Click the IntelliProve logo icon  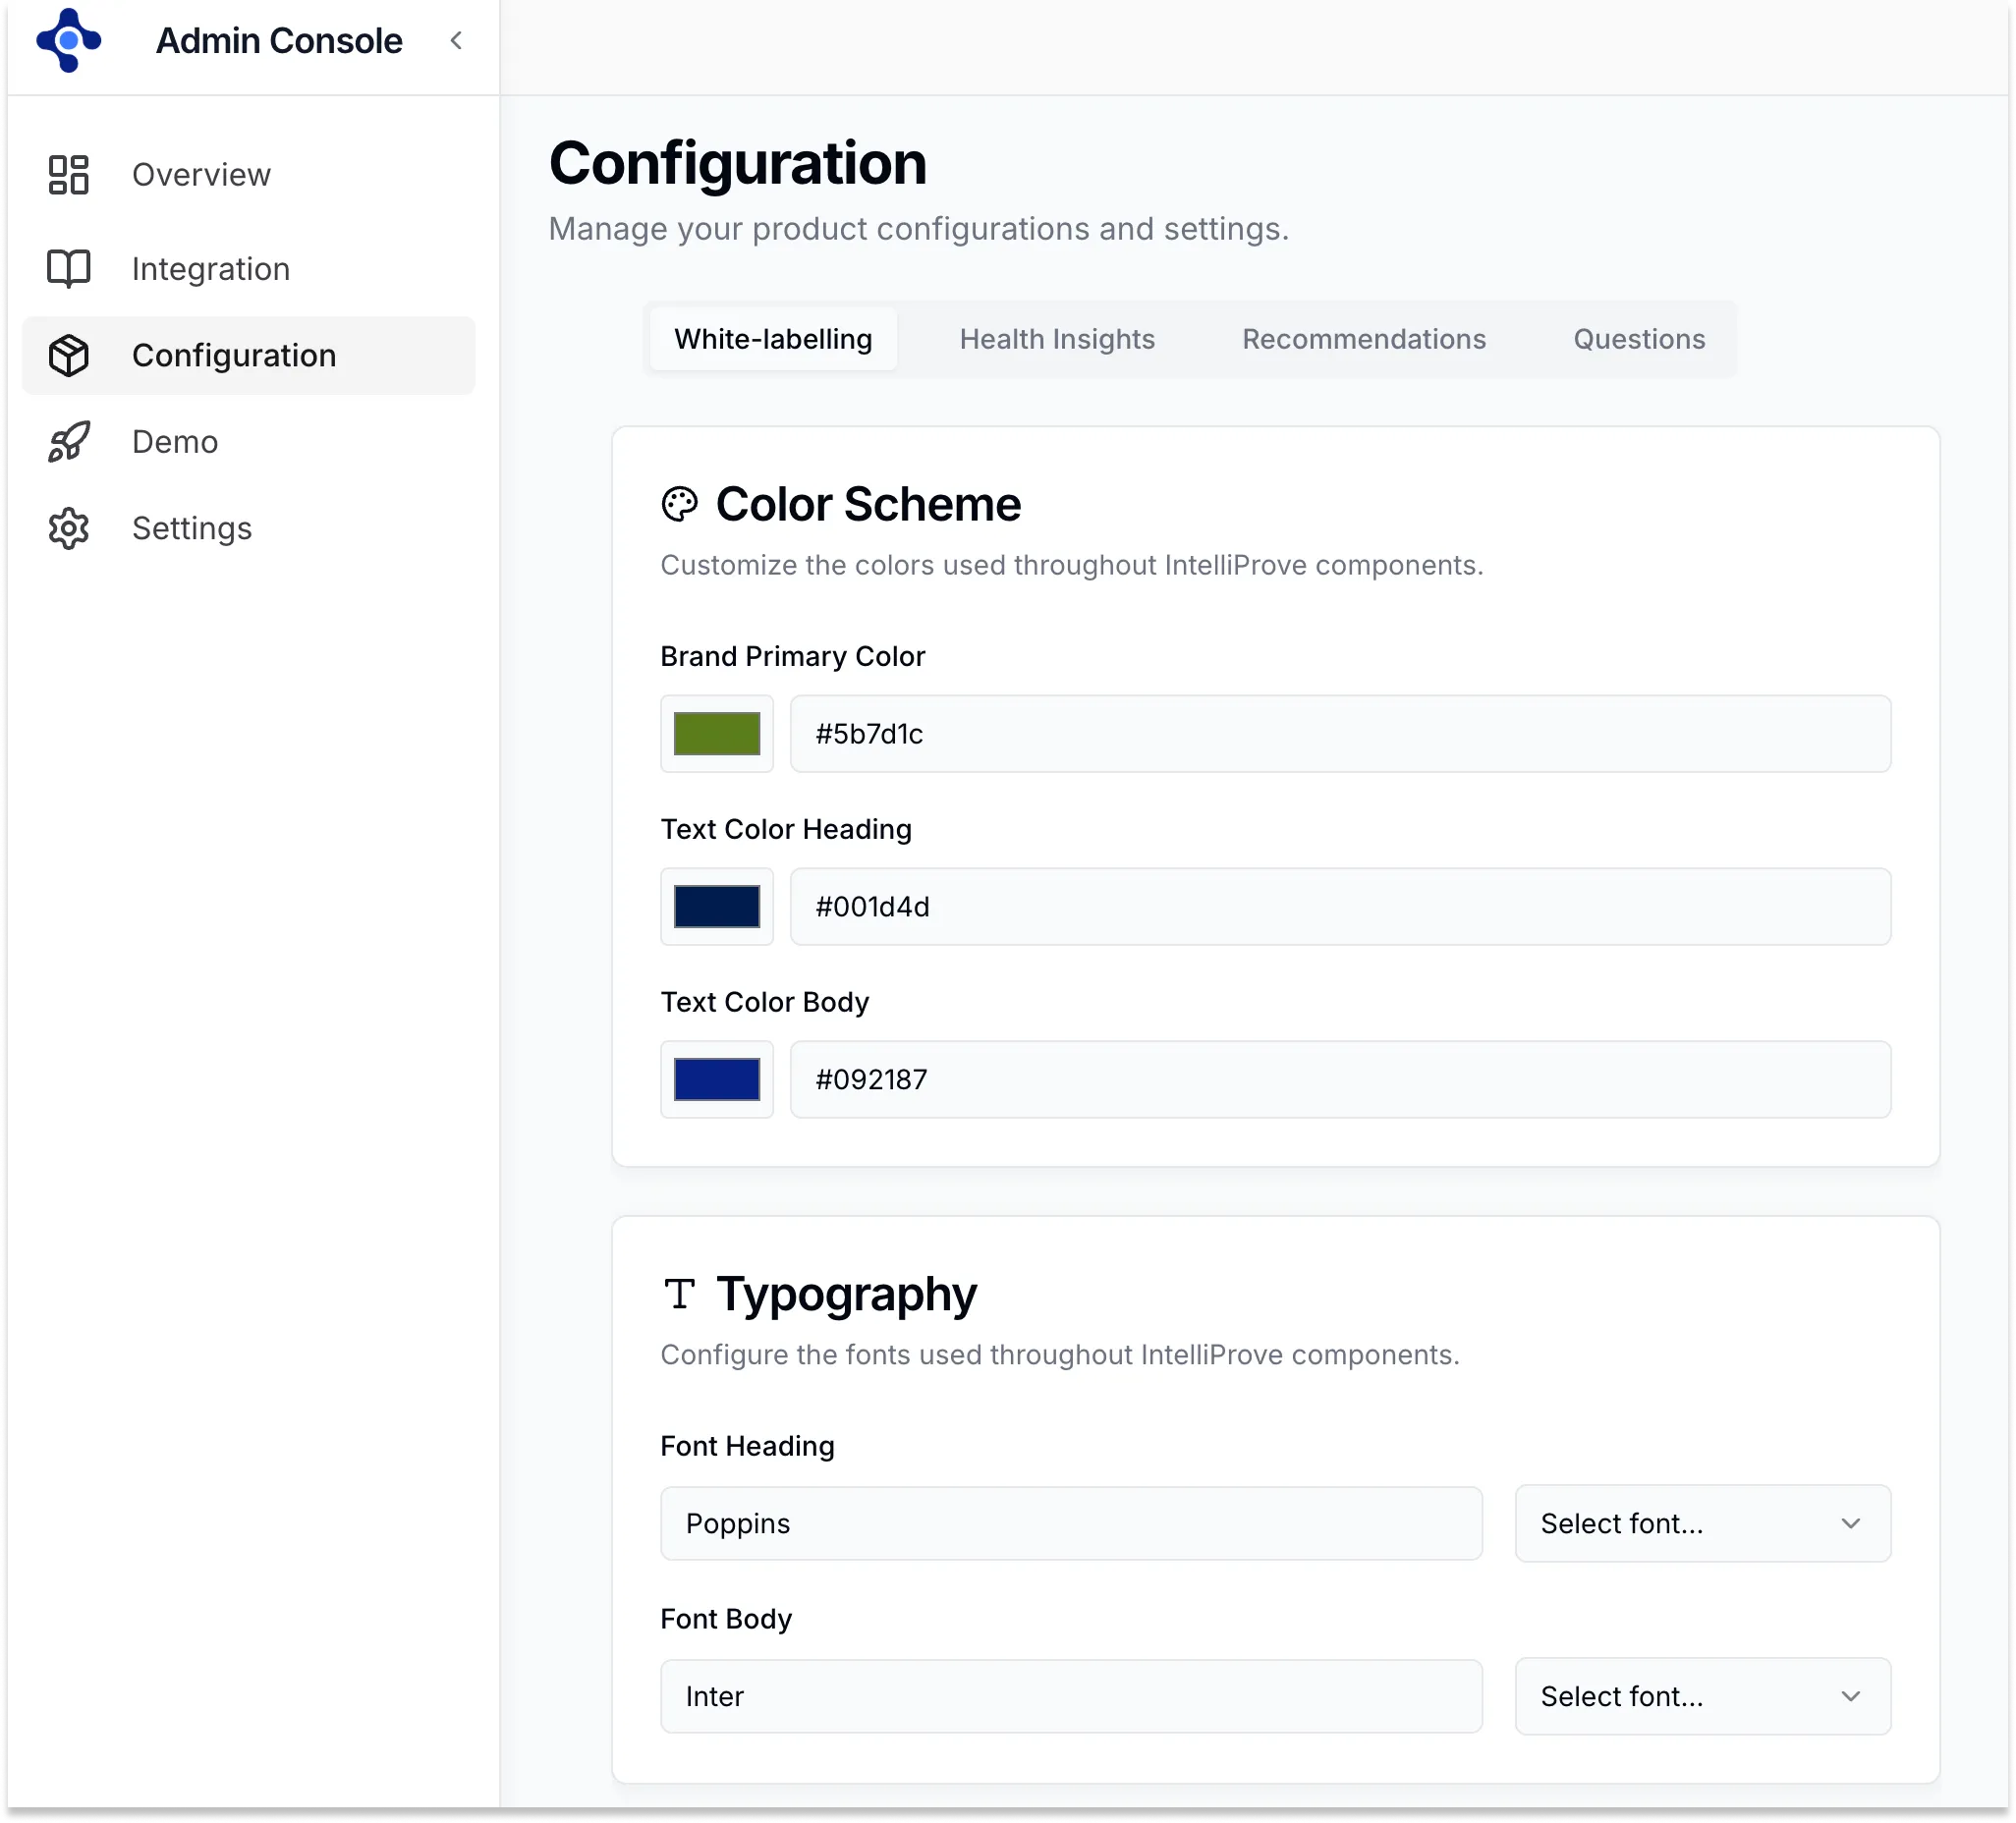pos(68,40)
